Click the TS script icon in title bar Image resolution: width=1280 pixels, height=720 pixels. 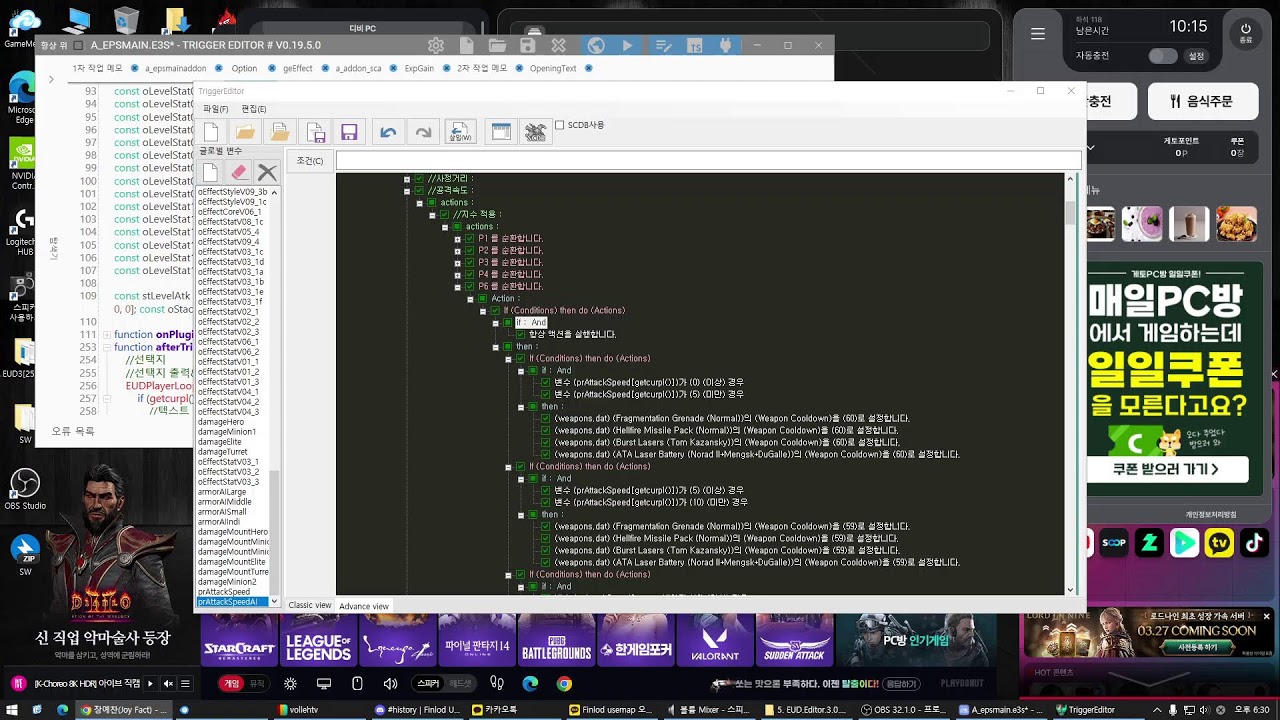pyautogui.click(x=696, y=45)
